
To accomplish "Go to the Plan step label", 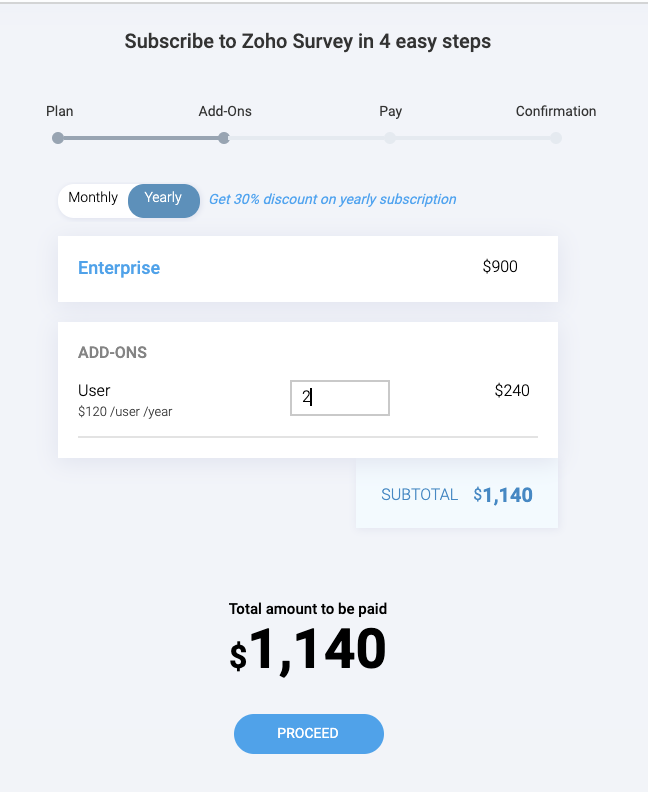I will (60, 111).
